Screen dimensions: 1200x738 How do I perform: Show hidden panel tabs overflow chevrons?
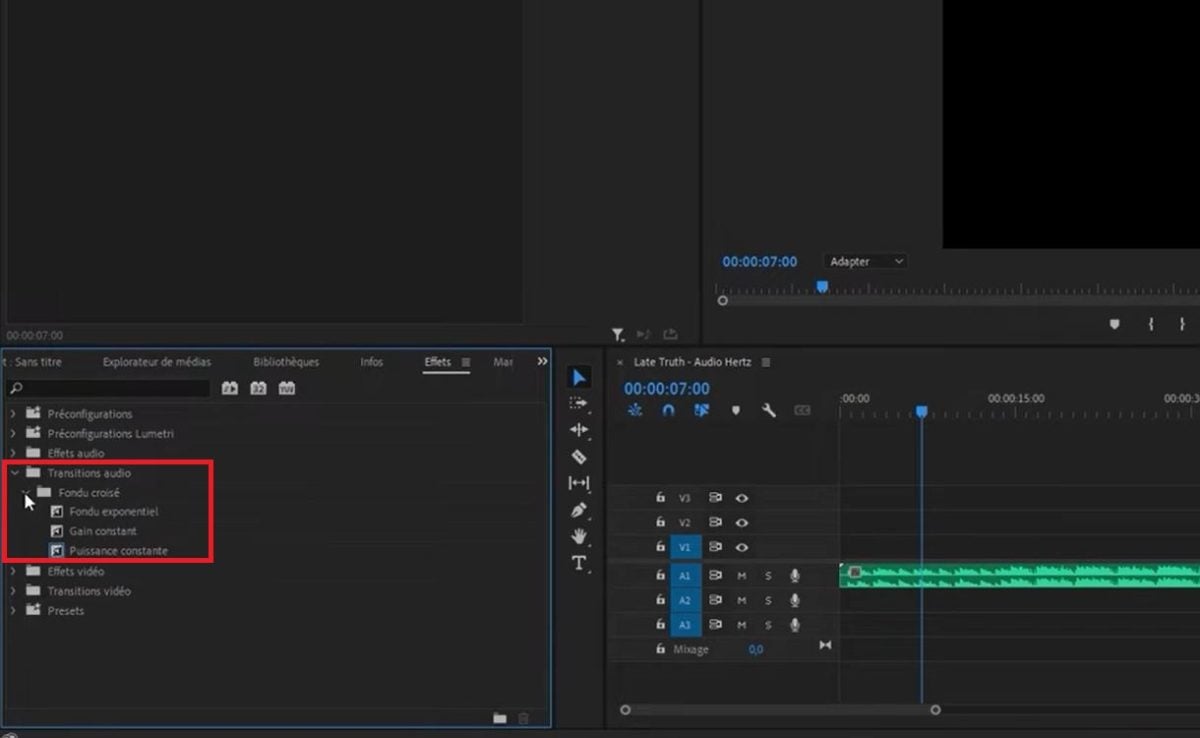[x=542, y=361]
